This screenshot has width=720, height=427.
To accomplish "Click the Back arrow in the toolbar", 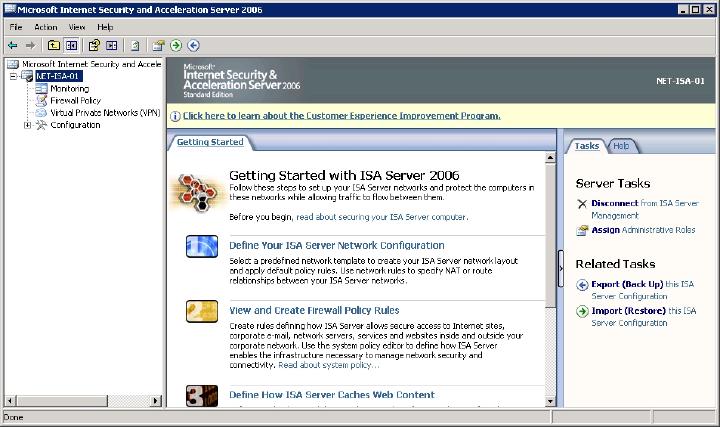I will click(x=13, y=45).
